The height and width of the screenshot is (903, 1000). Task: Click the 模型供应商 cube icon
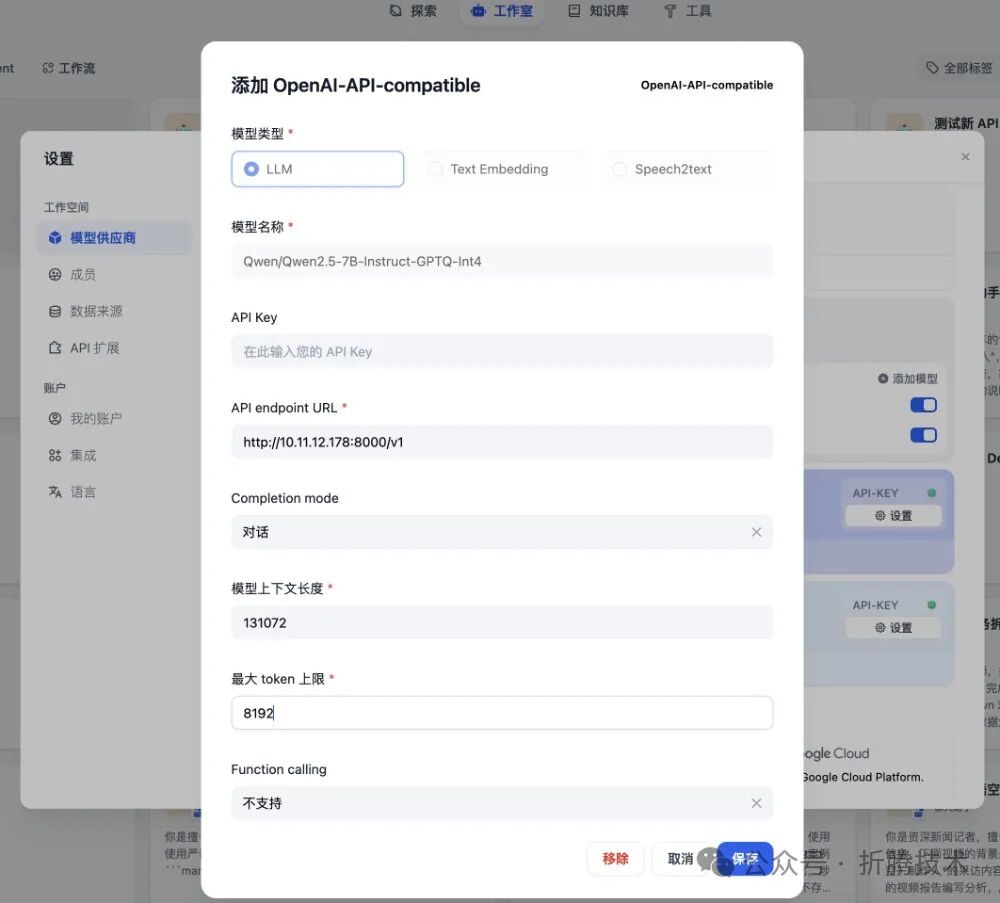click(55, 238)
